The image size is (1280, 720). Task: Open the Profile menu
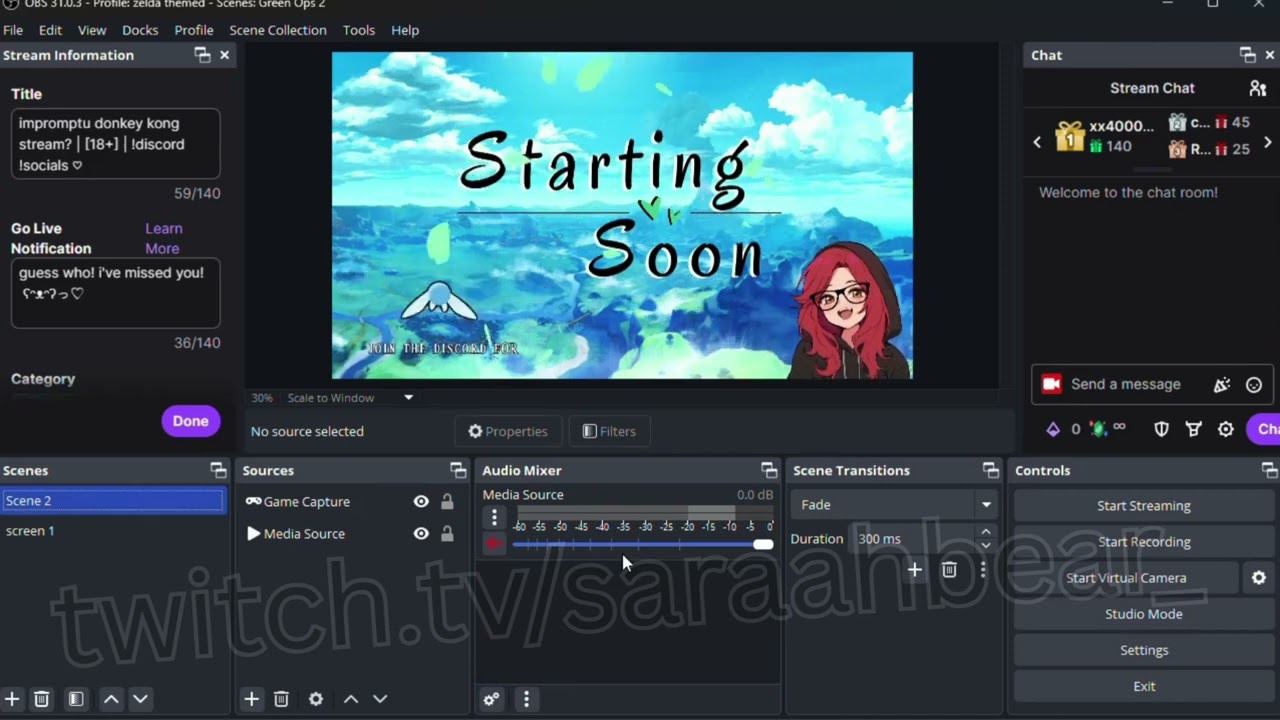(x=194, y=30)
